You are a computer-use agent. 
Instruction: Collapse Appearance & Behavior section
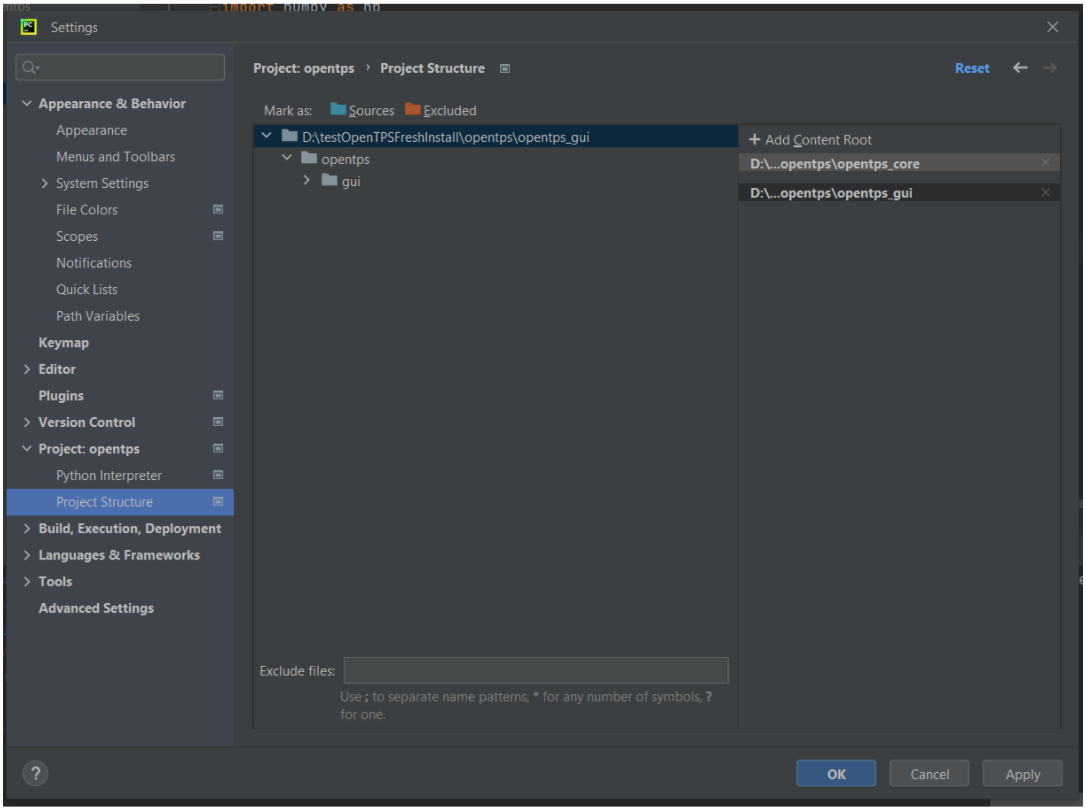click(x=27, y=103)
